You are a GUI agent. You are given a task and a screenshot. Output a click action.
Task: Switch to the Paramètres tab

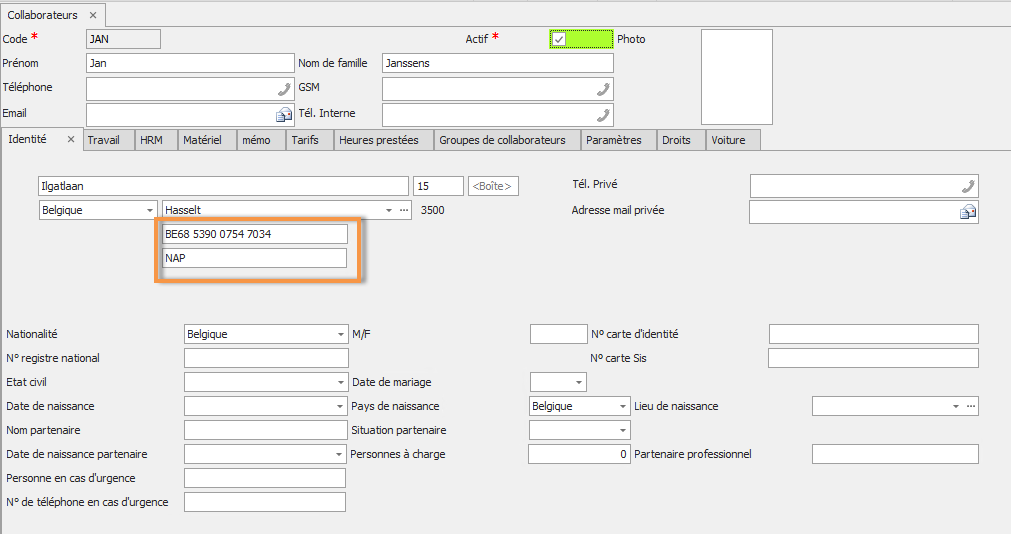click(x=618, y=140)
